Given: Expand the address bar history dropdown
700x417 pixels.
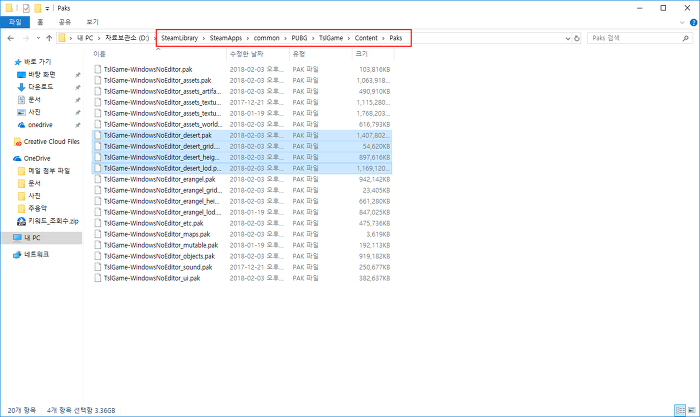Looking at the screenshot, I should 568,38.
